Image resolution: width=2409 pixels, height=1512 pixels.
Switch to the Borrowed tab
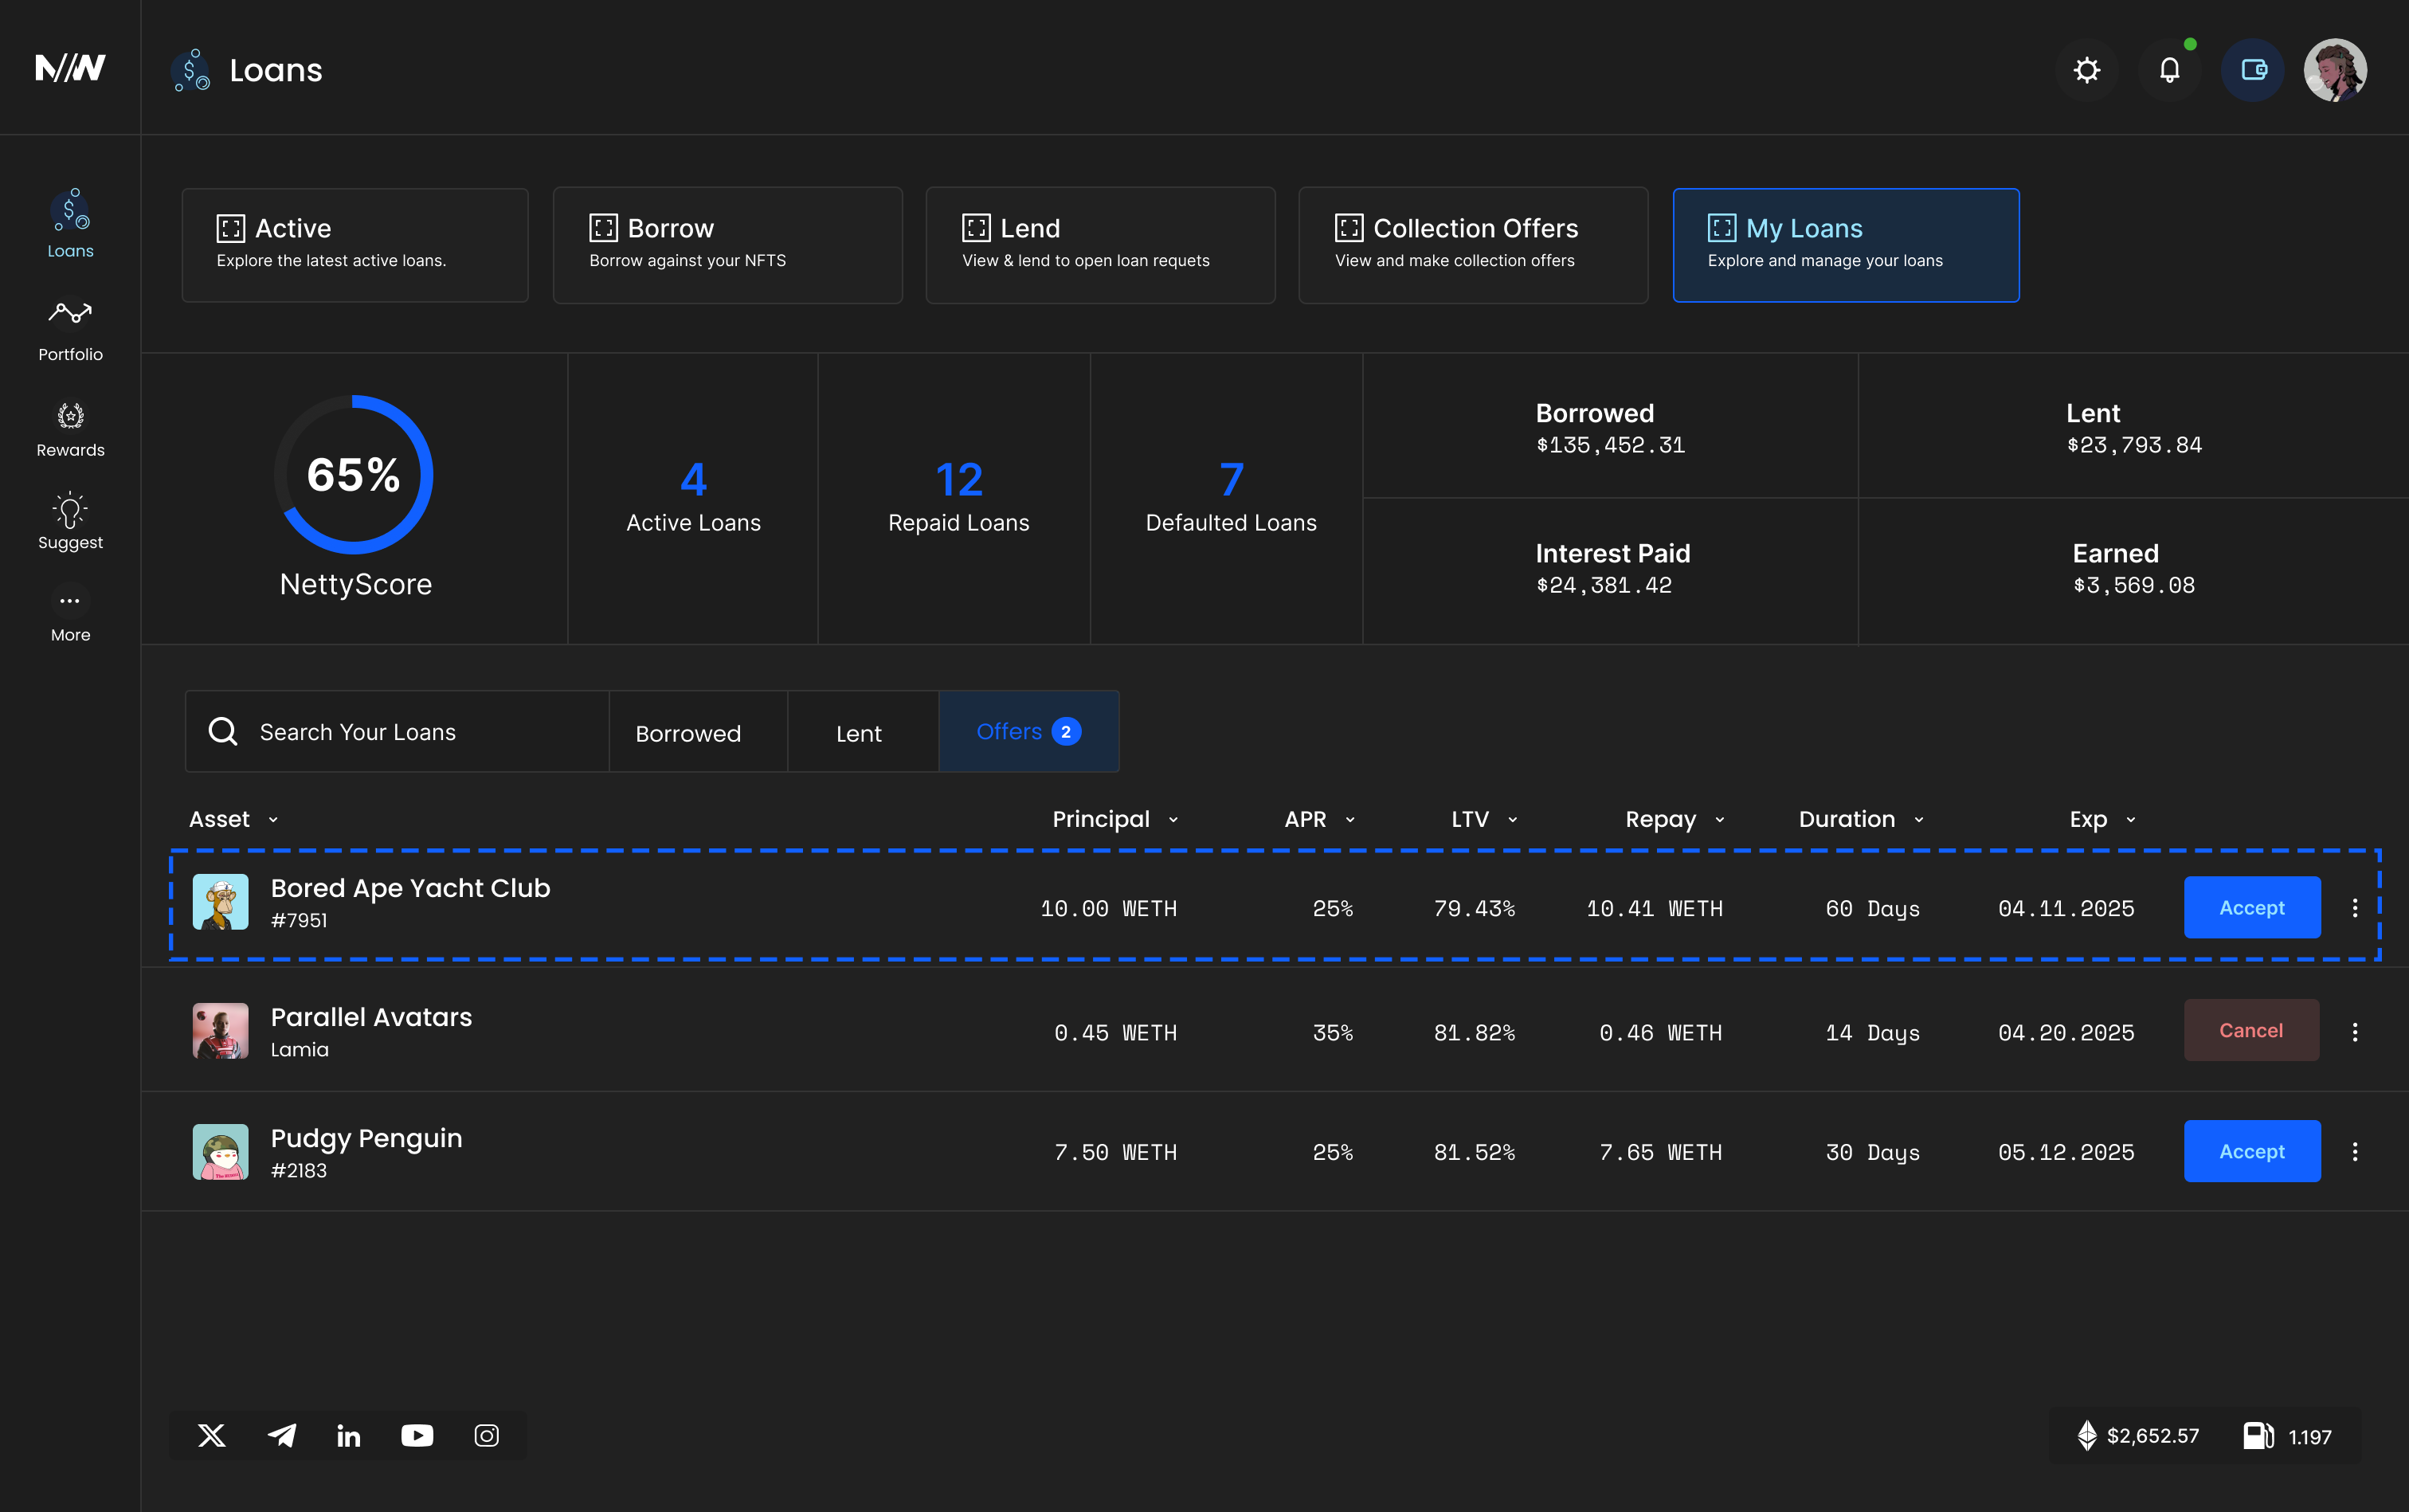688,733
